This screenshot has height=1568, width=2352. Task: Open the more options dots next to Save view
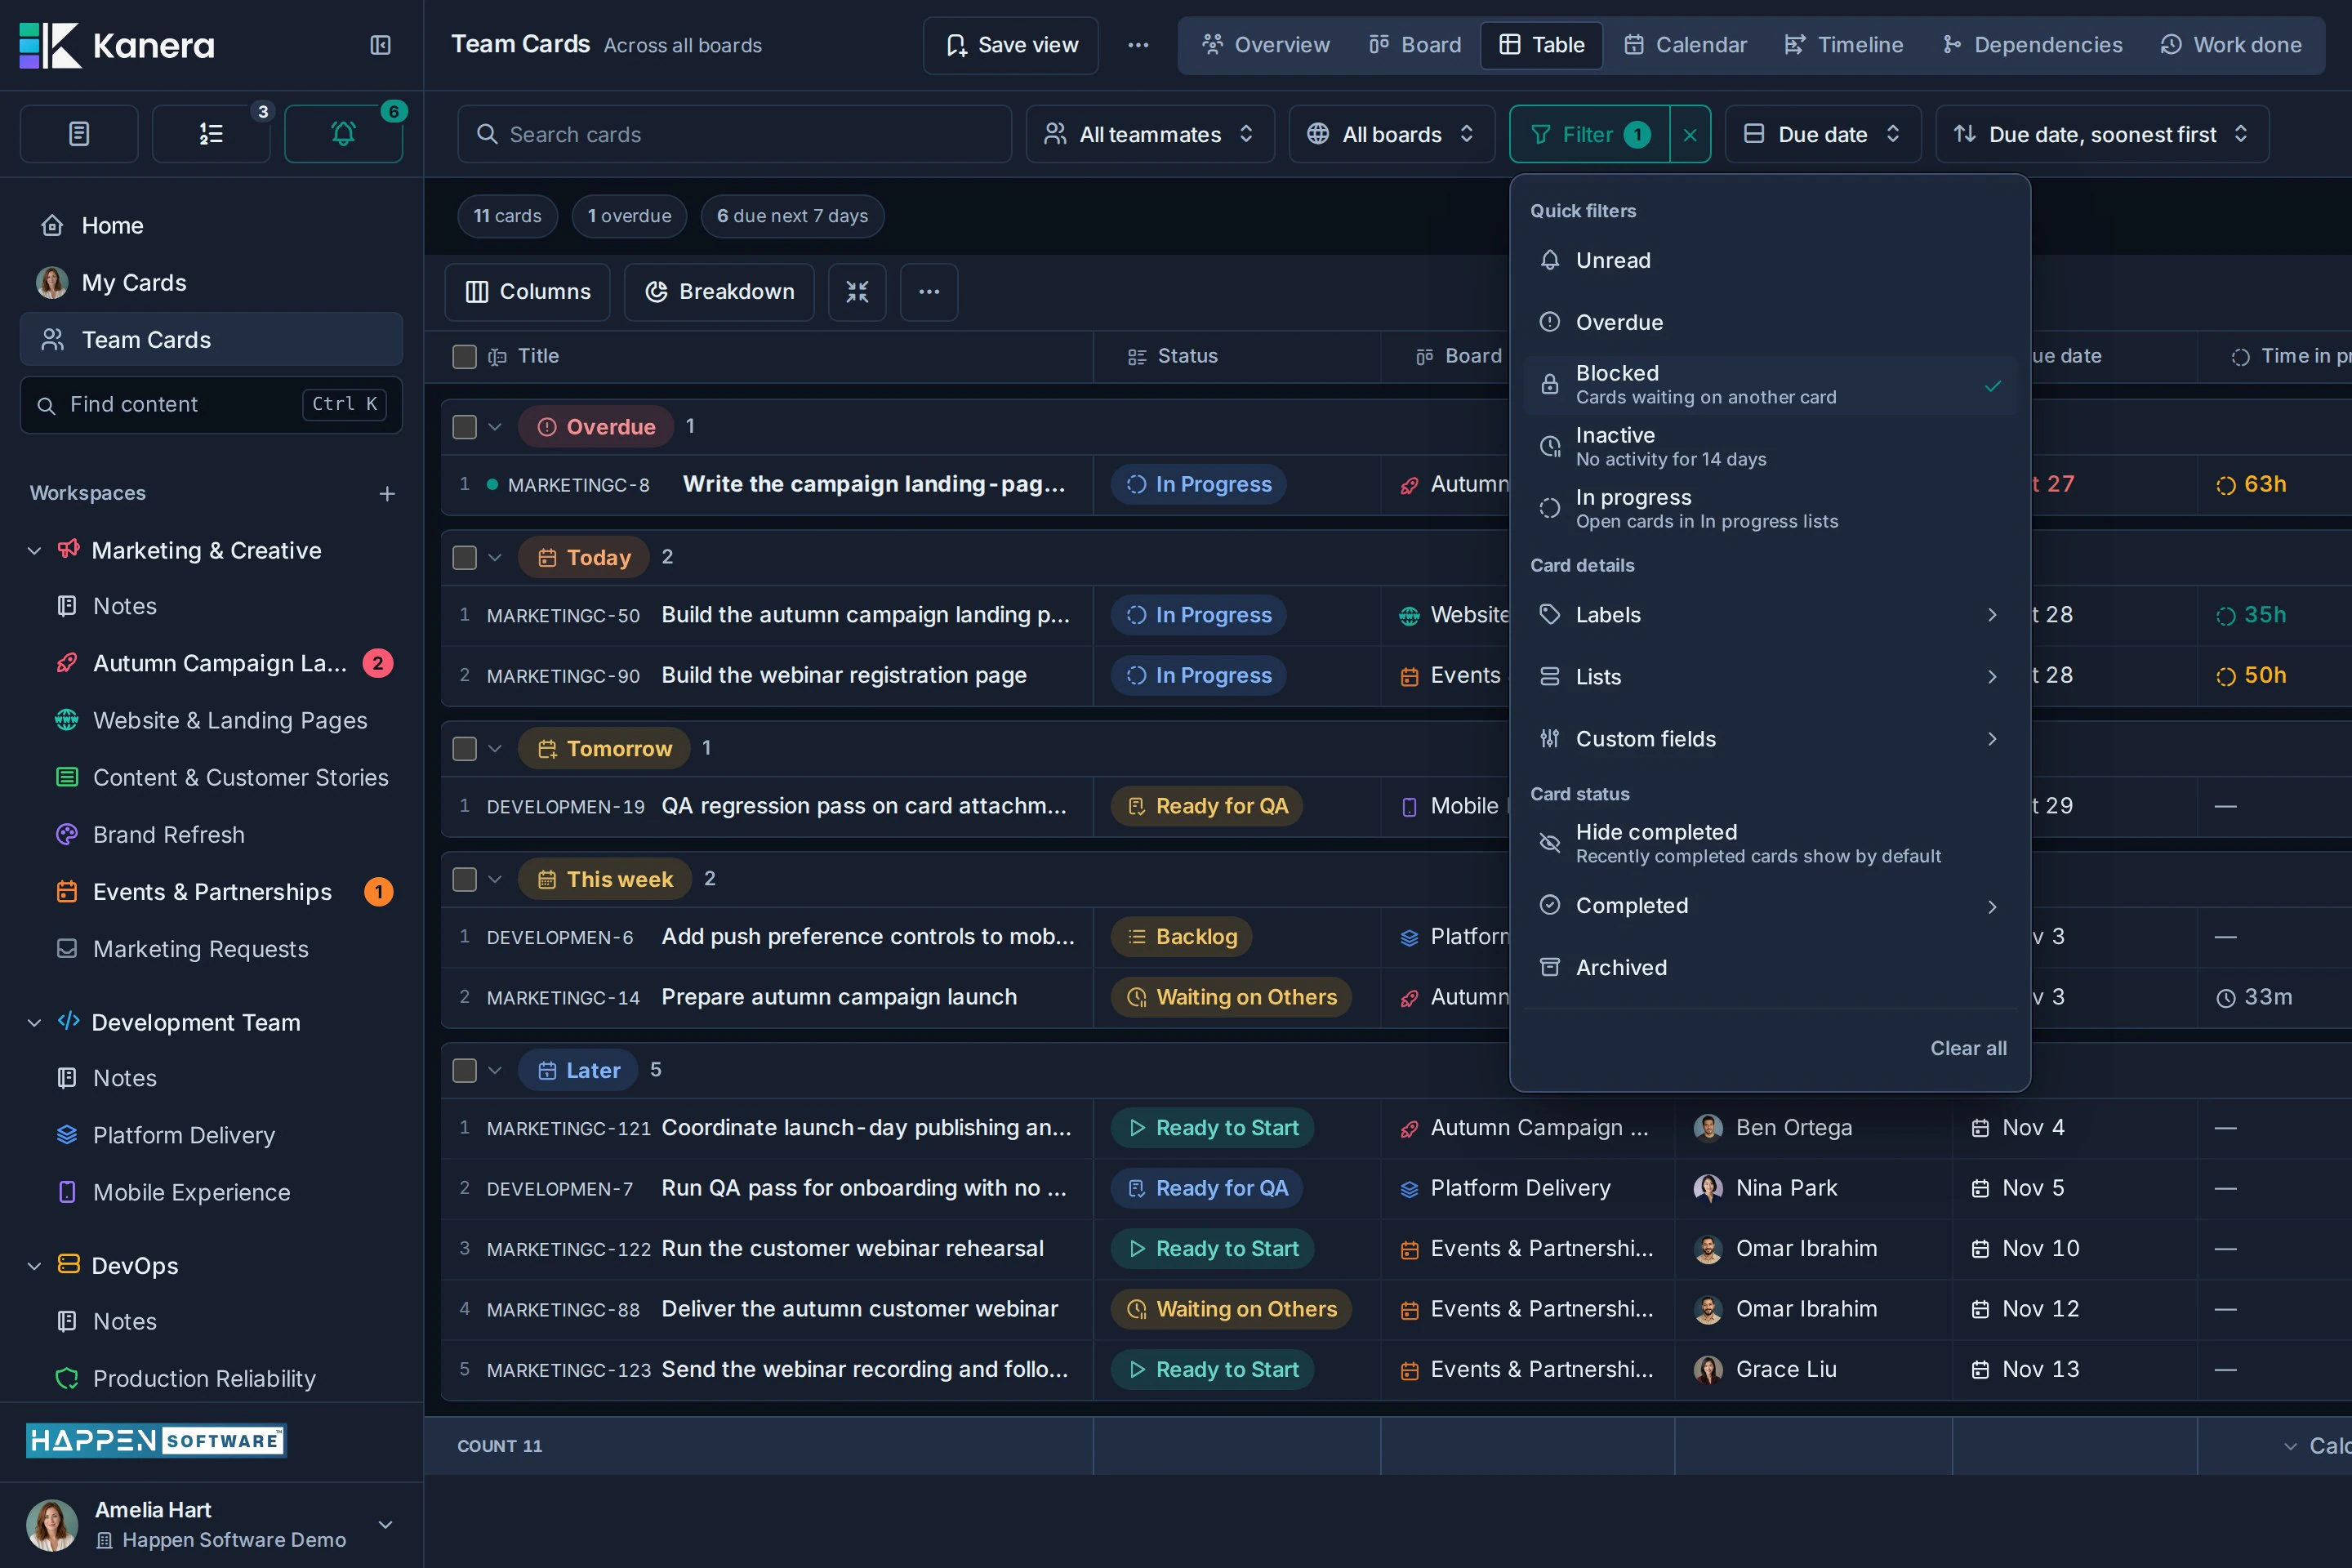pos(1138,45)
